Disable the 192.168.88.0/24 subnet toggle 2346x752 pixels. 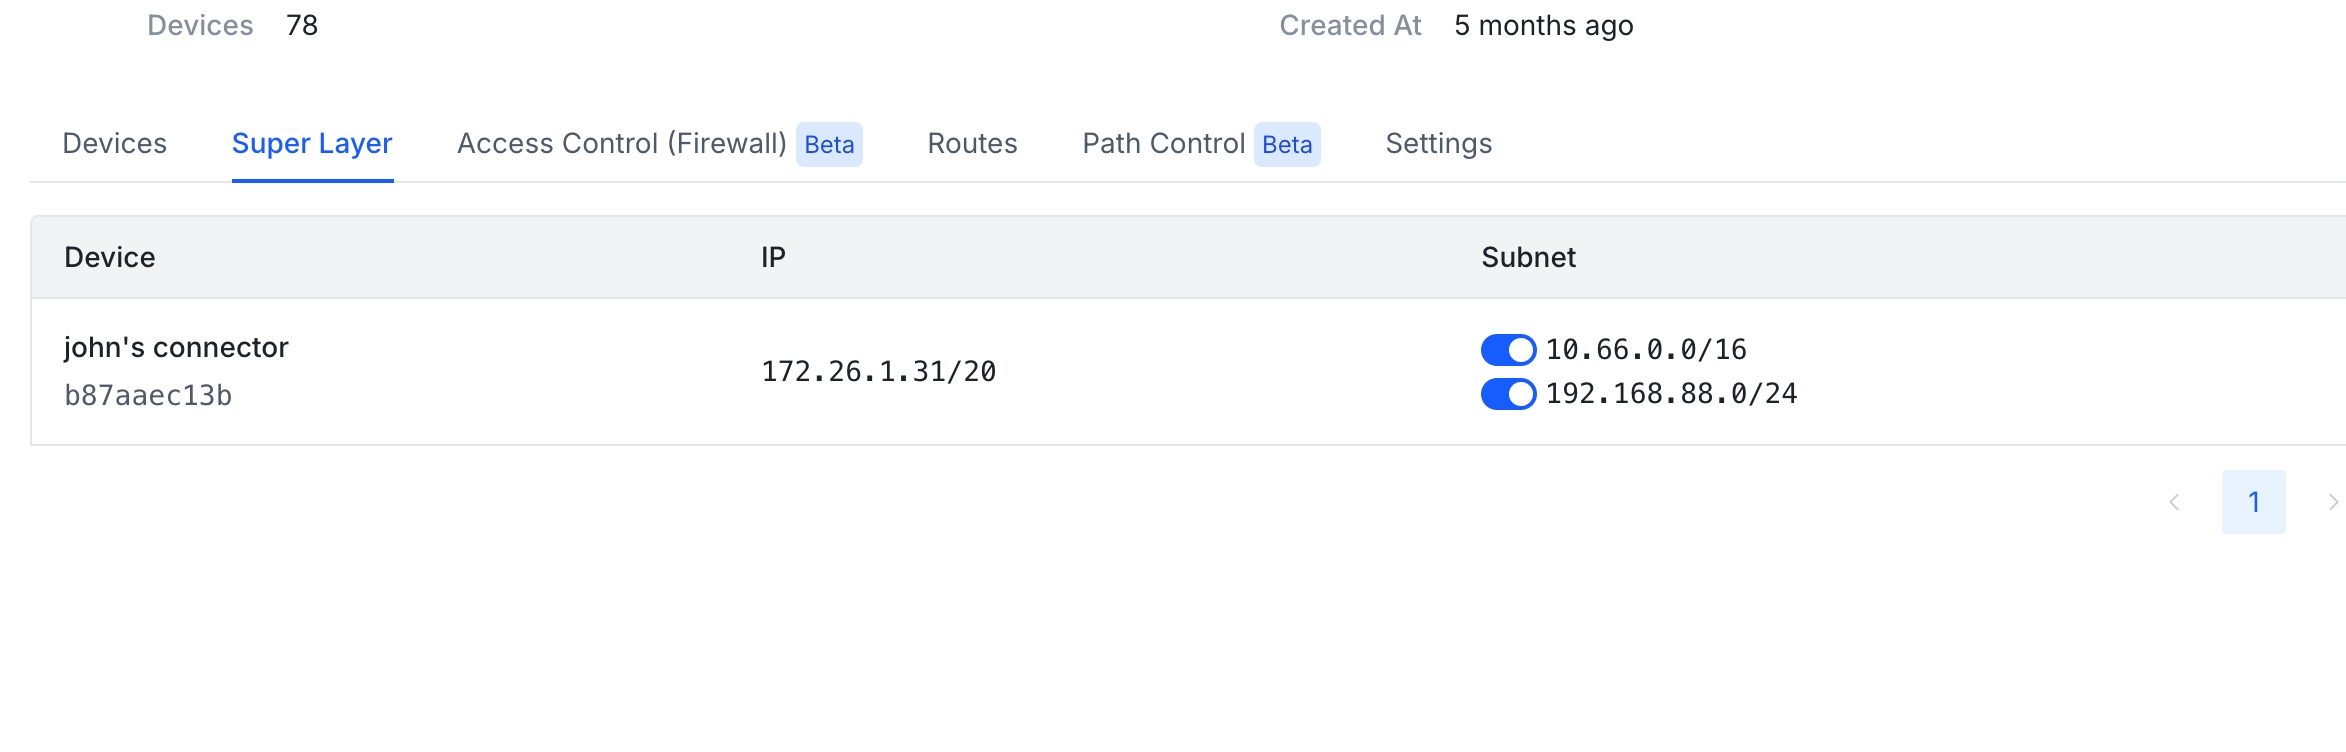coord(1508,394)
